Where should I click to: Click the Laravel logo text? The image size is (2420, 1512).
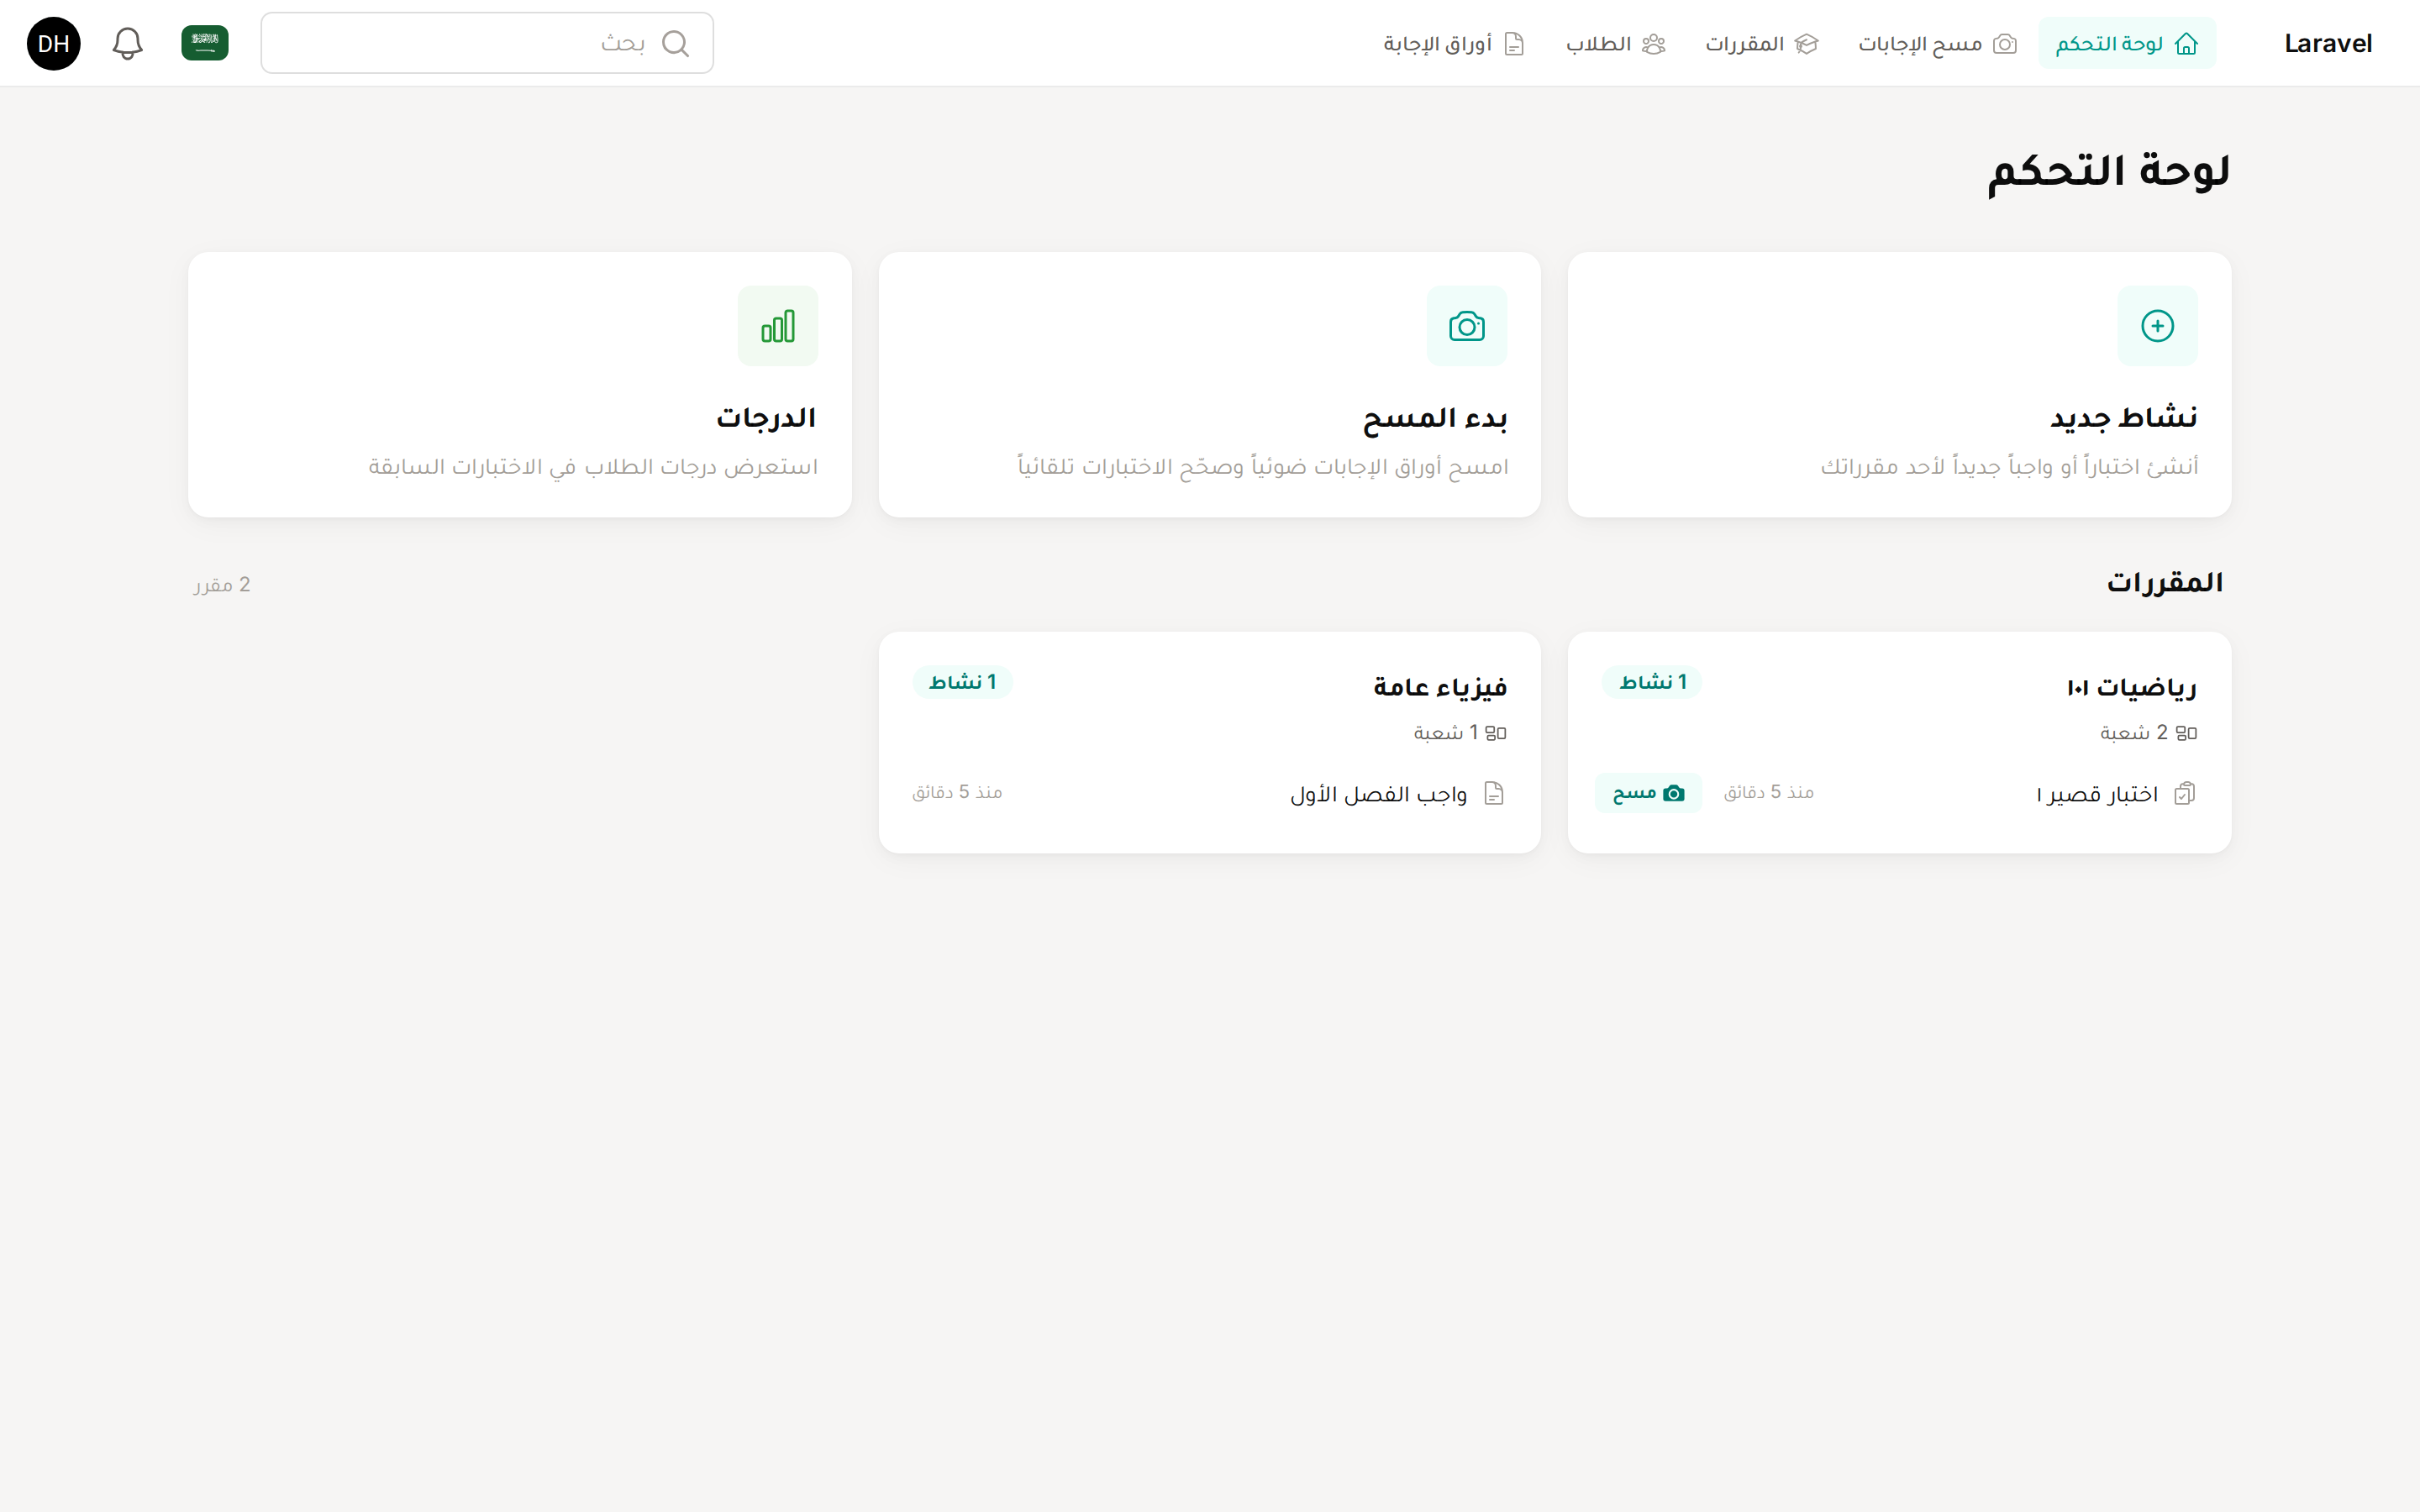pos(2328,43)
